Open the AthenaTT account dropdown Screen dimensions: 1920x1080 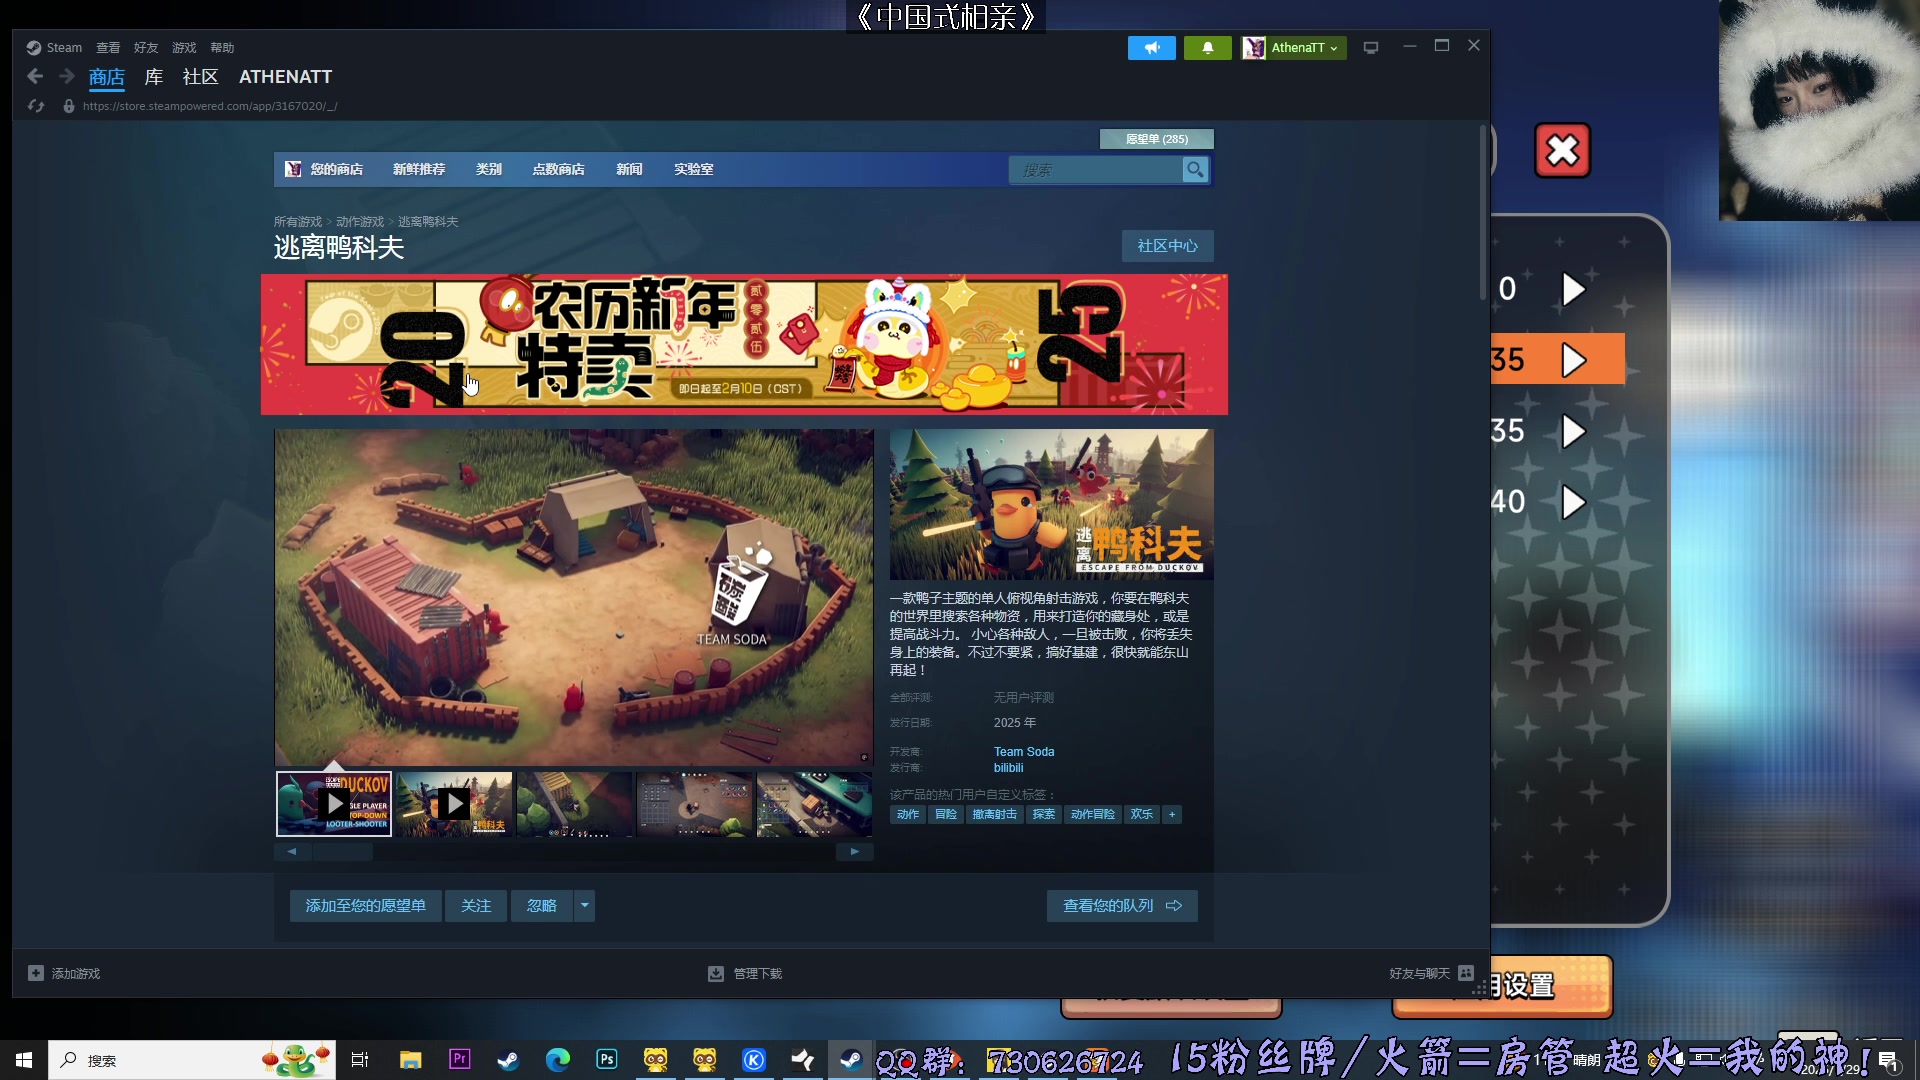tap(1294, 47)
